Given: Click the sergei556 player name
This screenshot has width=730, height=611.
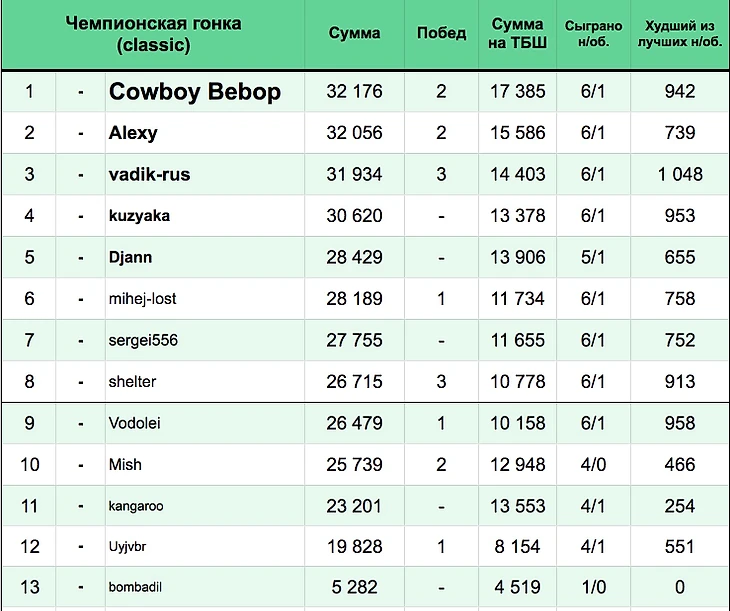Looking at the screenshot, I should pyautogui.click(x=143, y=340).
